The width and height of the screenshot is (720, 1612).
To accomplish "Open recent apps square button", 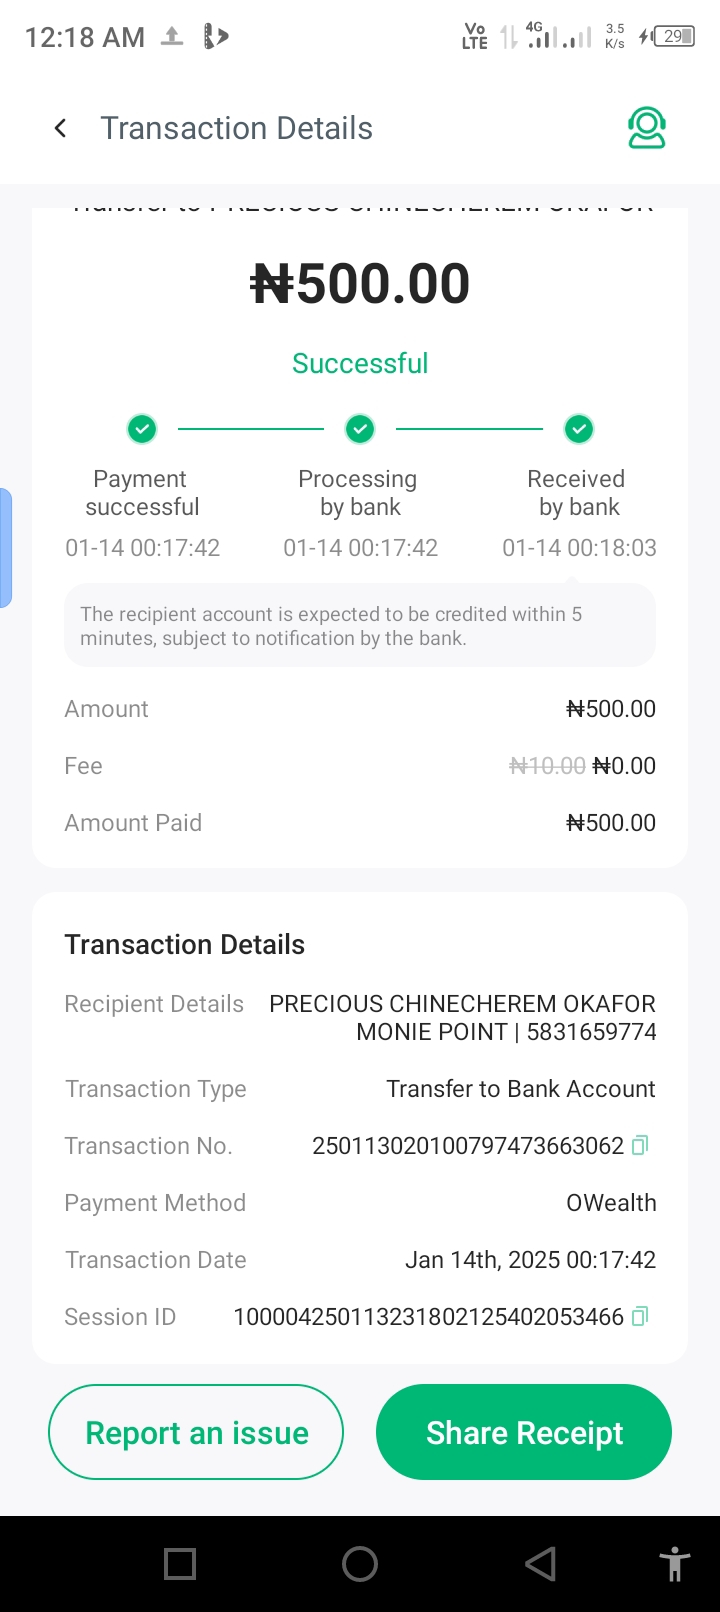I will point(180,1564).
